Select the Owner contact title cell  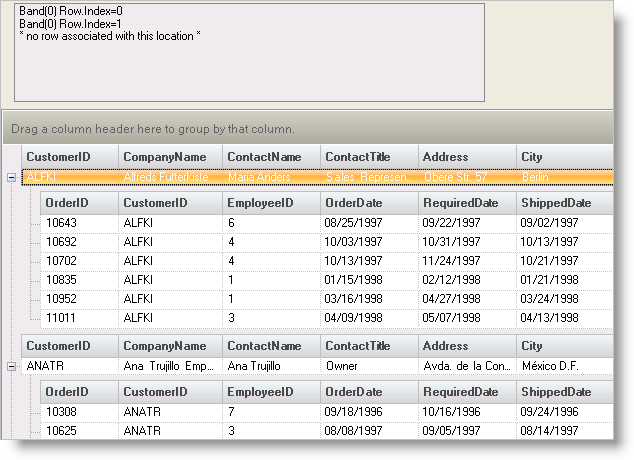click(368, 366)
